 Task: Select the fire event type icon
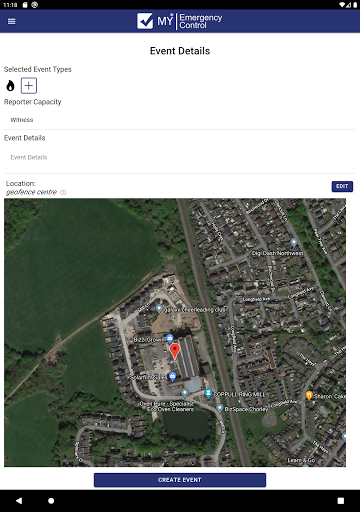[10, 86]
